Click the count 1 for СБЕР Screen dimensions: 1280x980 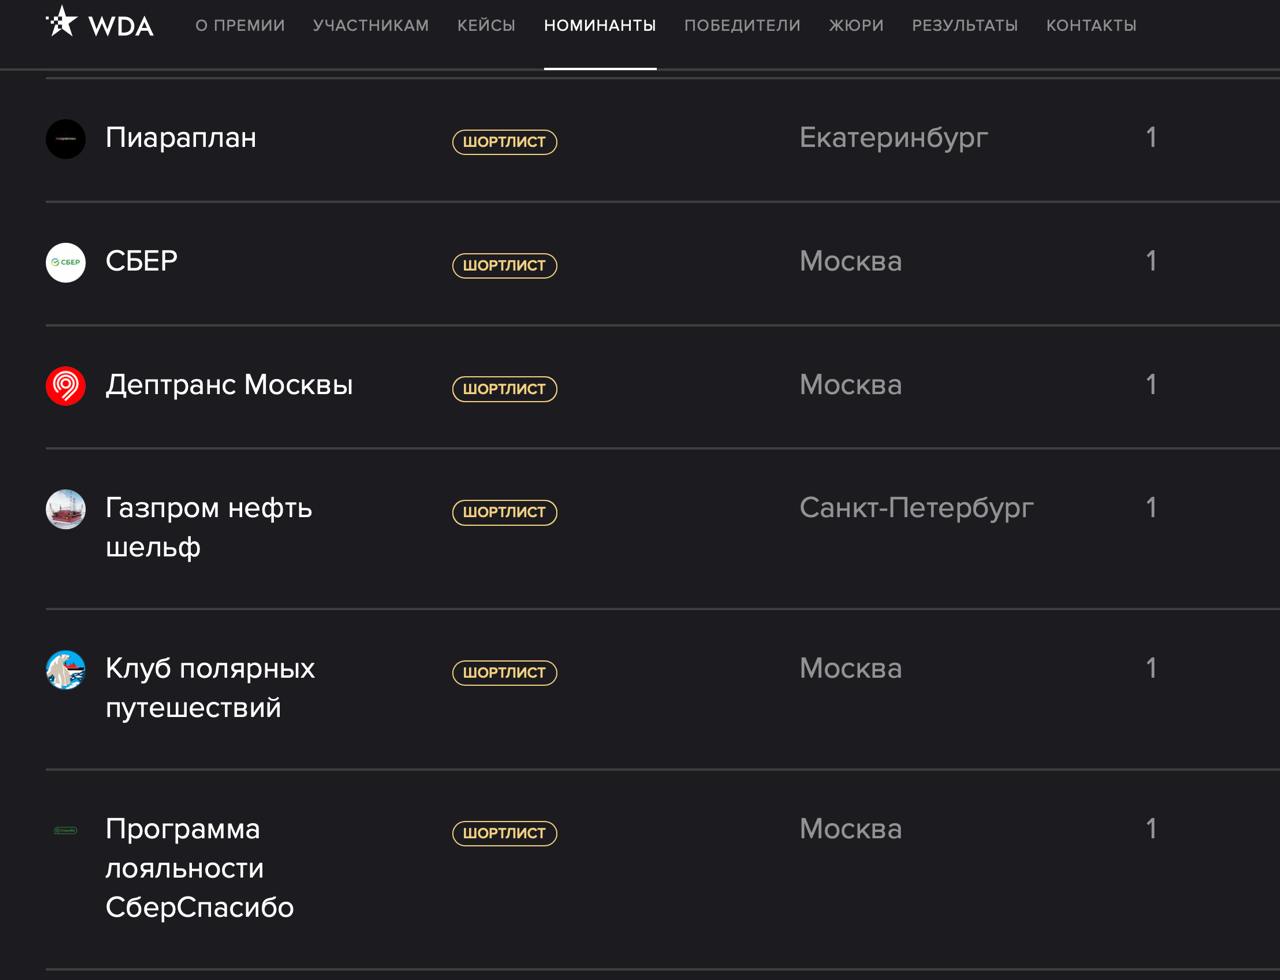click(1151, 261)
